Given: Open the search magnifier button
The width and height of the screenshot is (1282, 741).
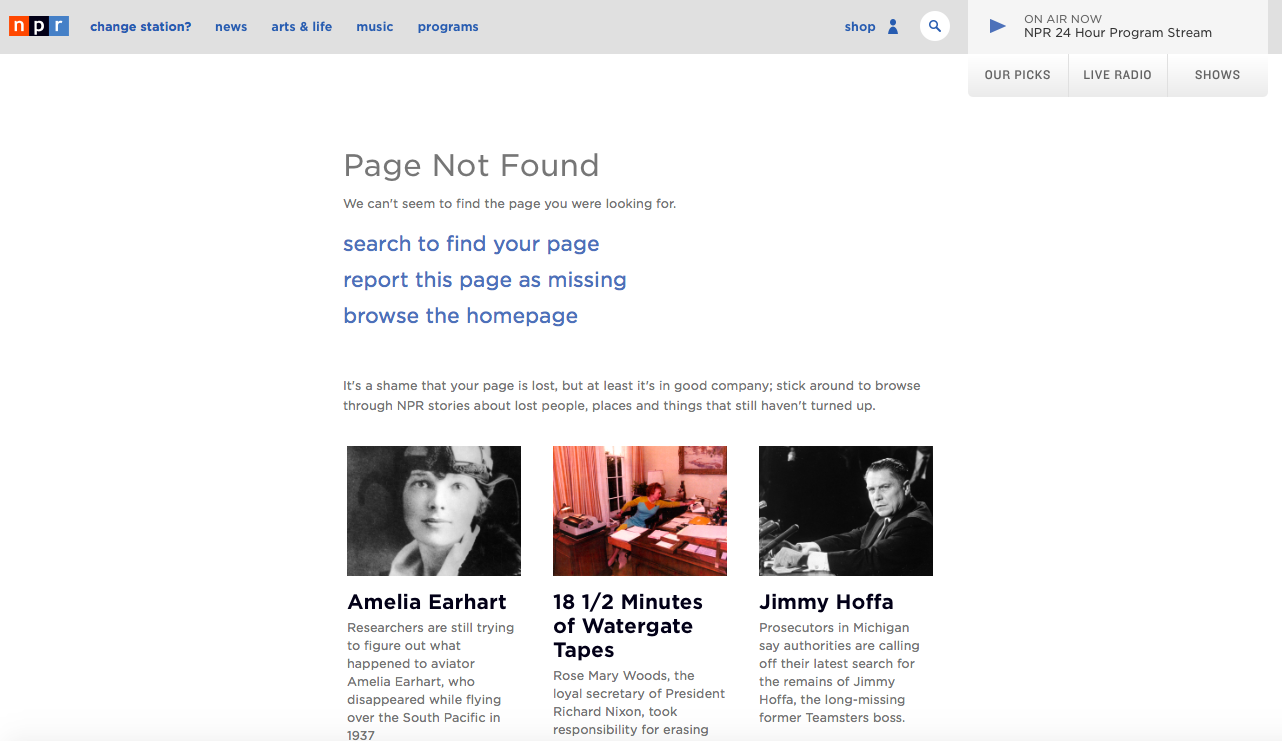Looking at the screenshot, I should [x=934, y=26].
